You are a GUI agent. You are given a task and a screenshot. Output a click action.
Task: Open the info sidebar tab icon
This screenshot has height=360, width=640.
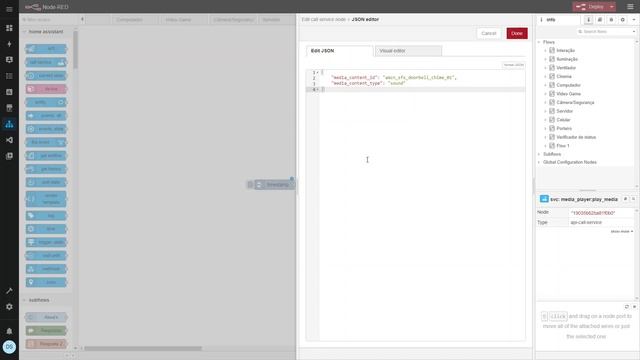click(588, 20)
